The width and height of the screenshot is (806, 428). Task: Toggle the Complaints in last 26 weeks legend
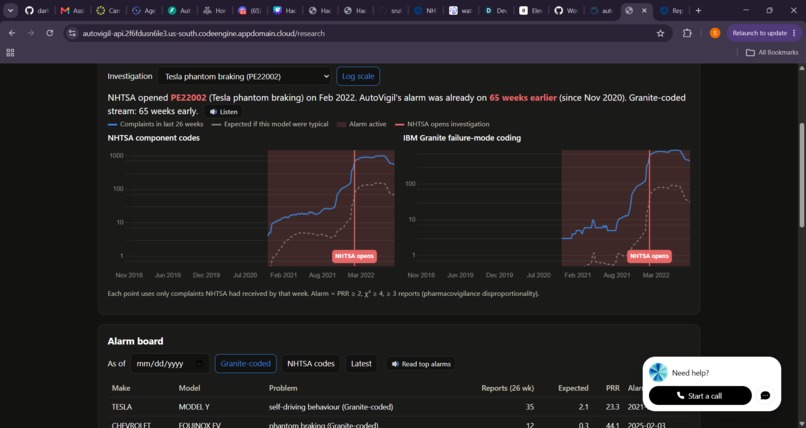point(155,124)
